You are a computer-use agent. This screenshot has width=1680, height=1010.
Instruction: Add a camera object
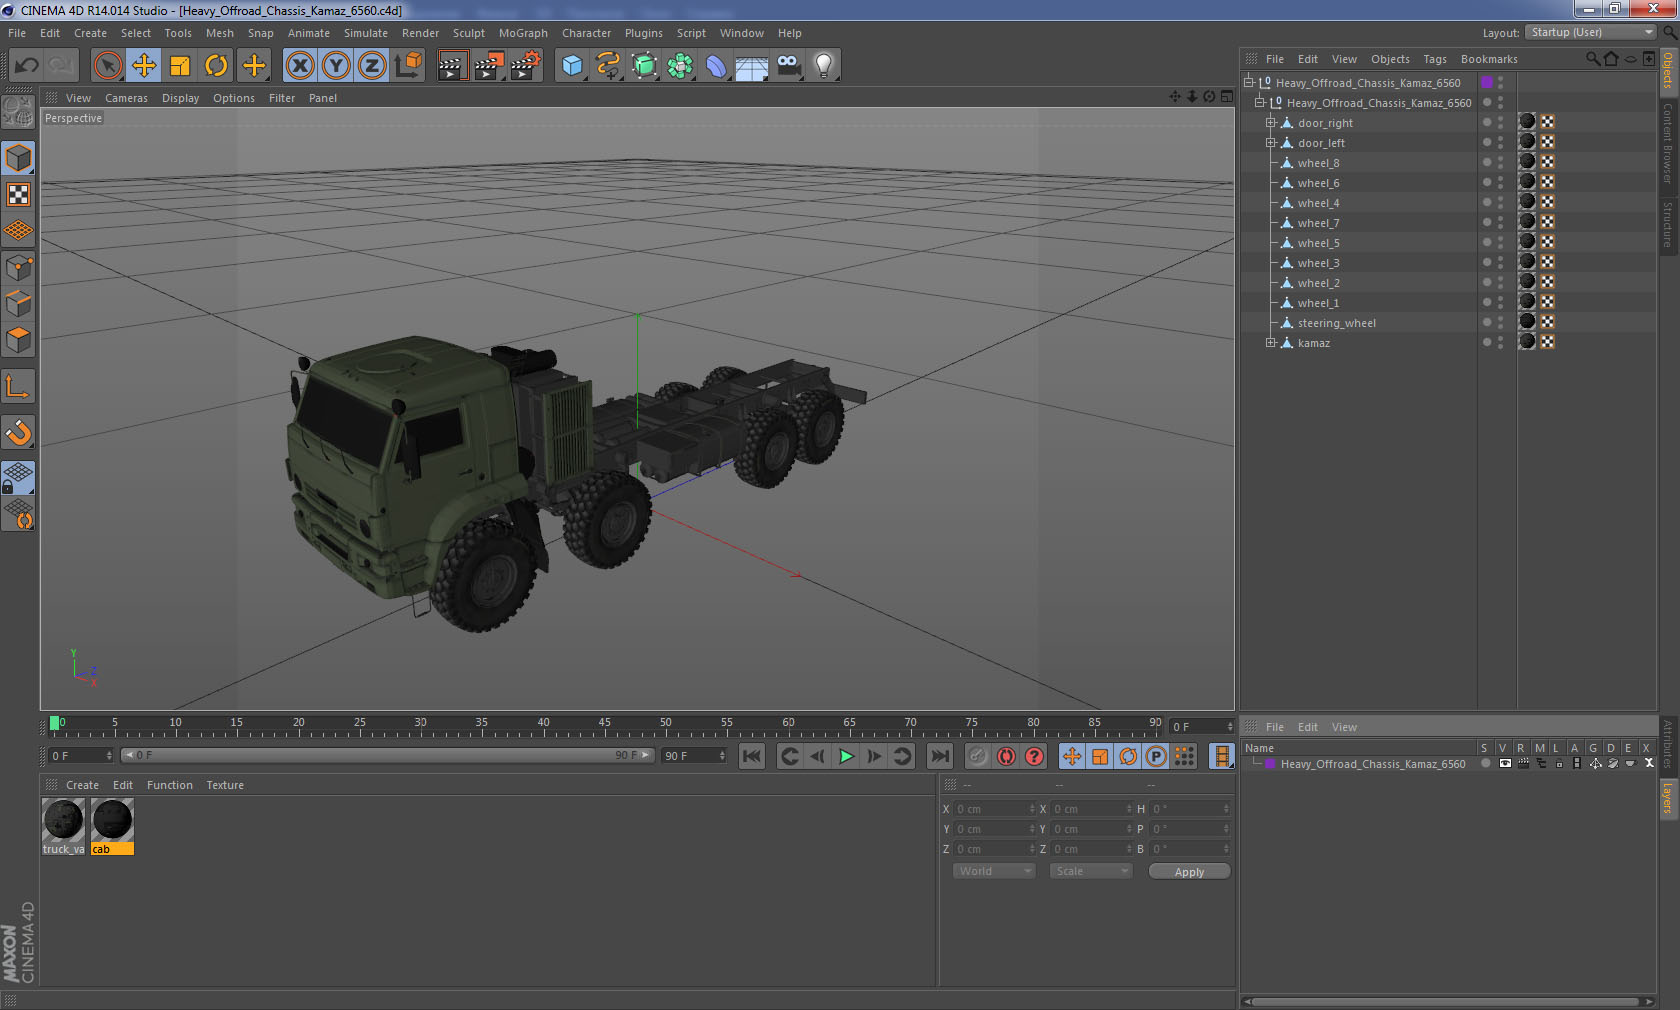click(x=788, y=66)
